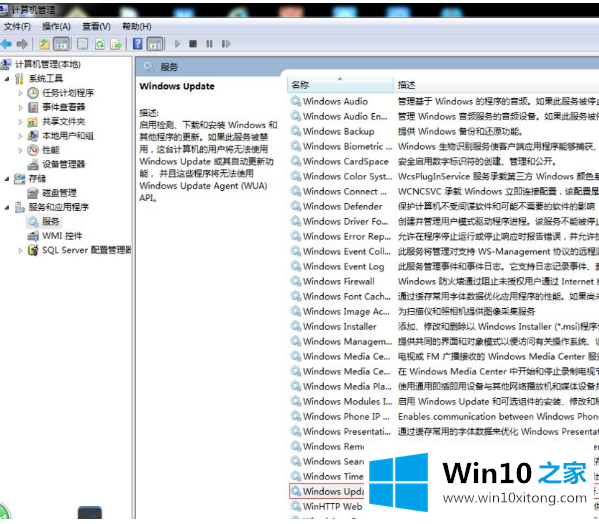
Task: Click the Export list toolbar icon
Action: point(116,44)
